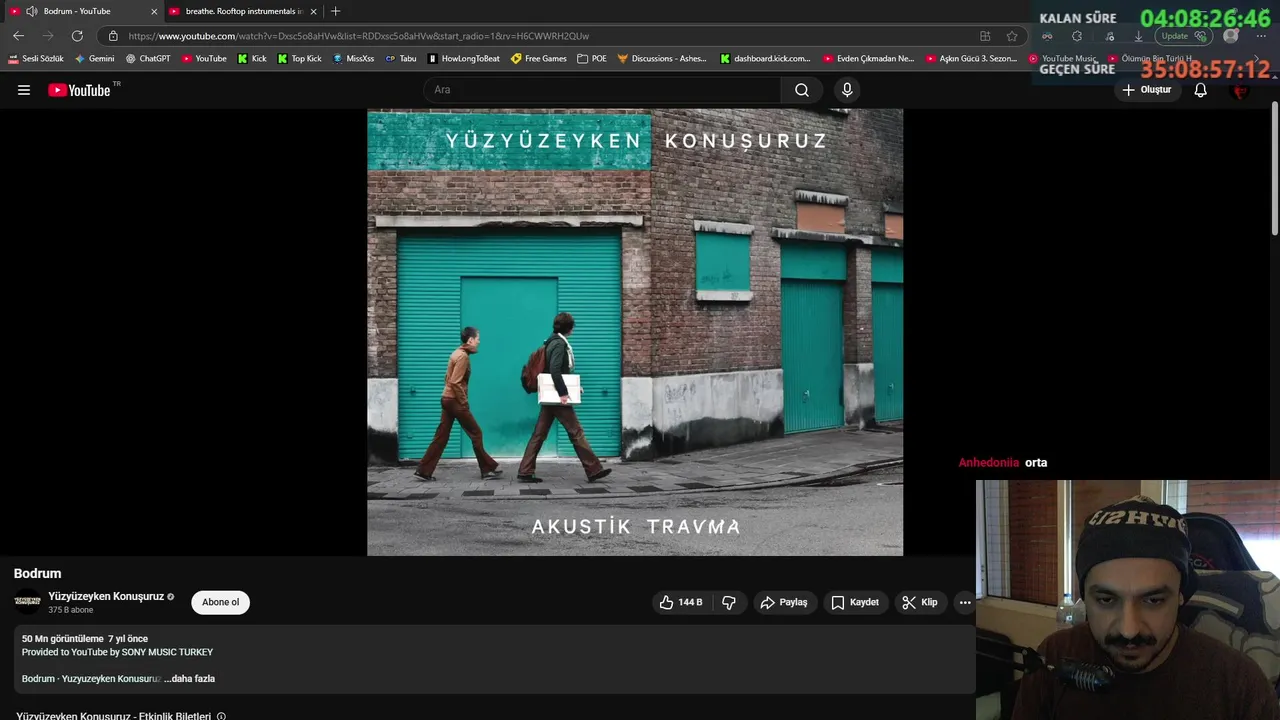Mute tab via speaker icon
Image resolution: width=1280 pixels, height=720 pixels.
point(32,11)
